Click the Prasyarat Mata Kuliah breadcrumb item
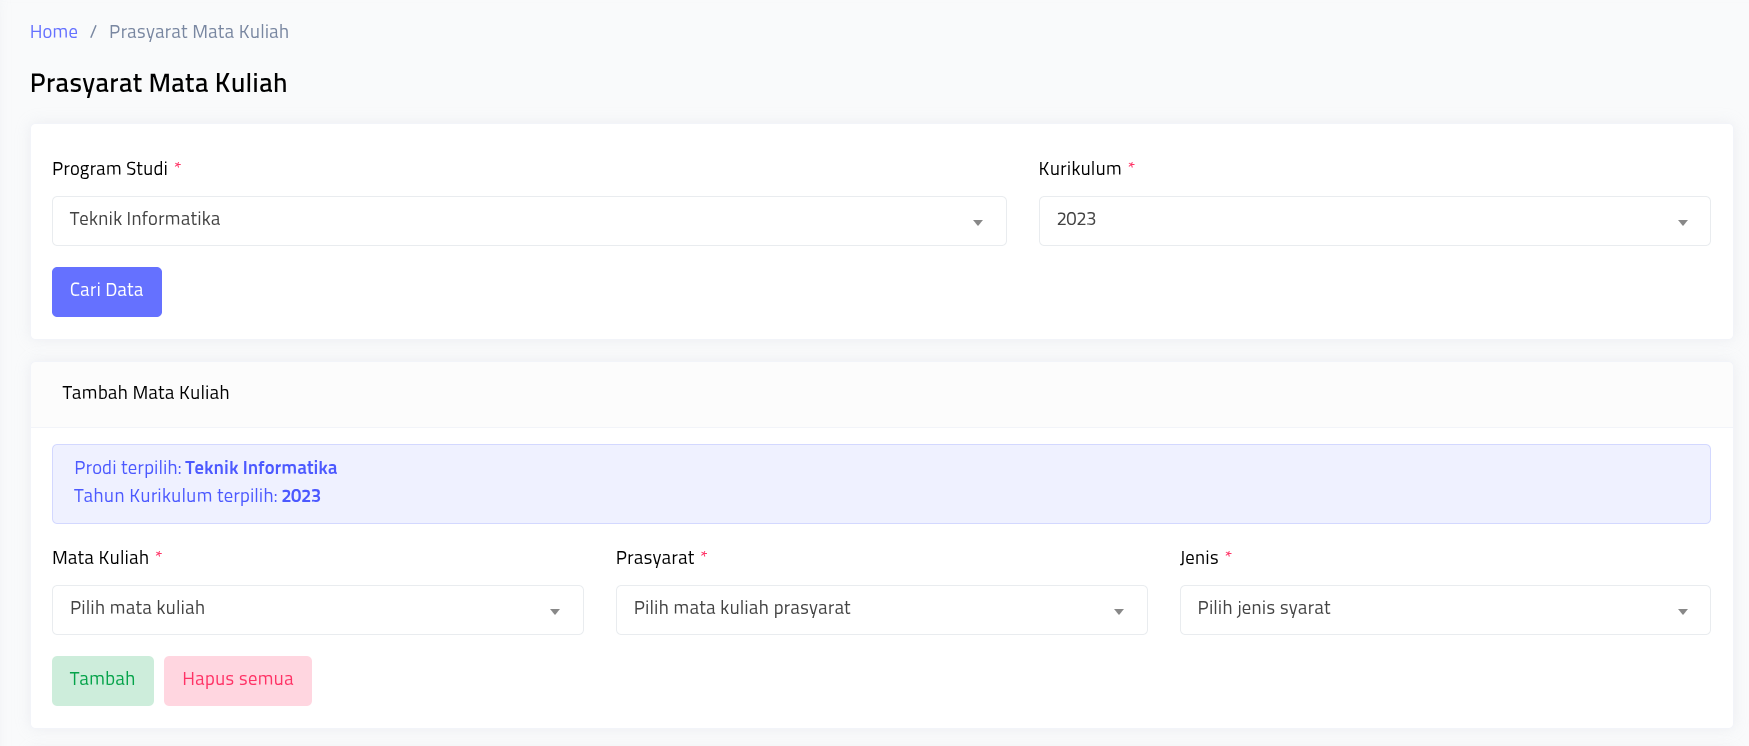This screenshot has width=1749, height=746. [x=198, y=32]
